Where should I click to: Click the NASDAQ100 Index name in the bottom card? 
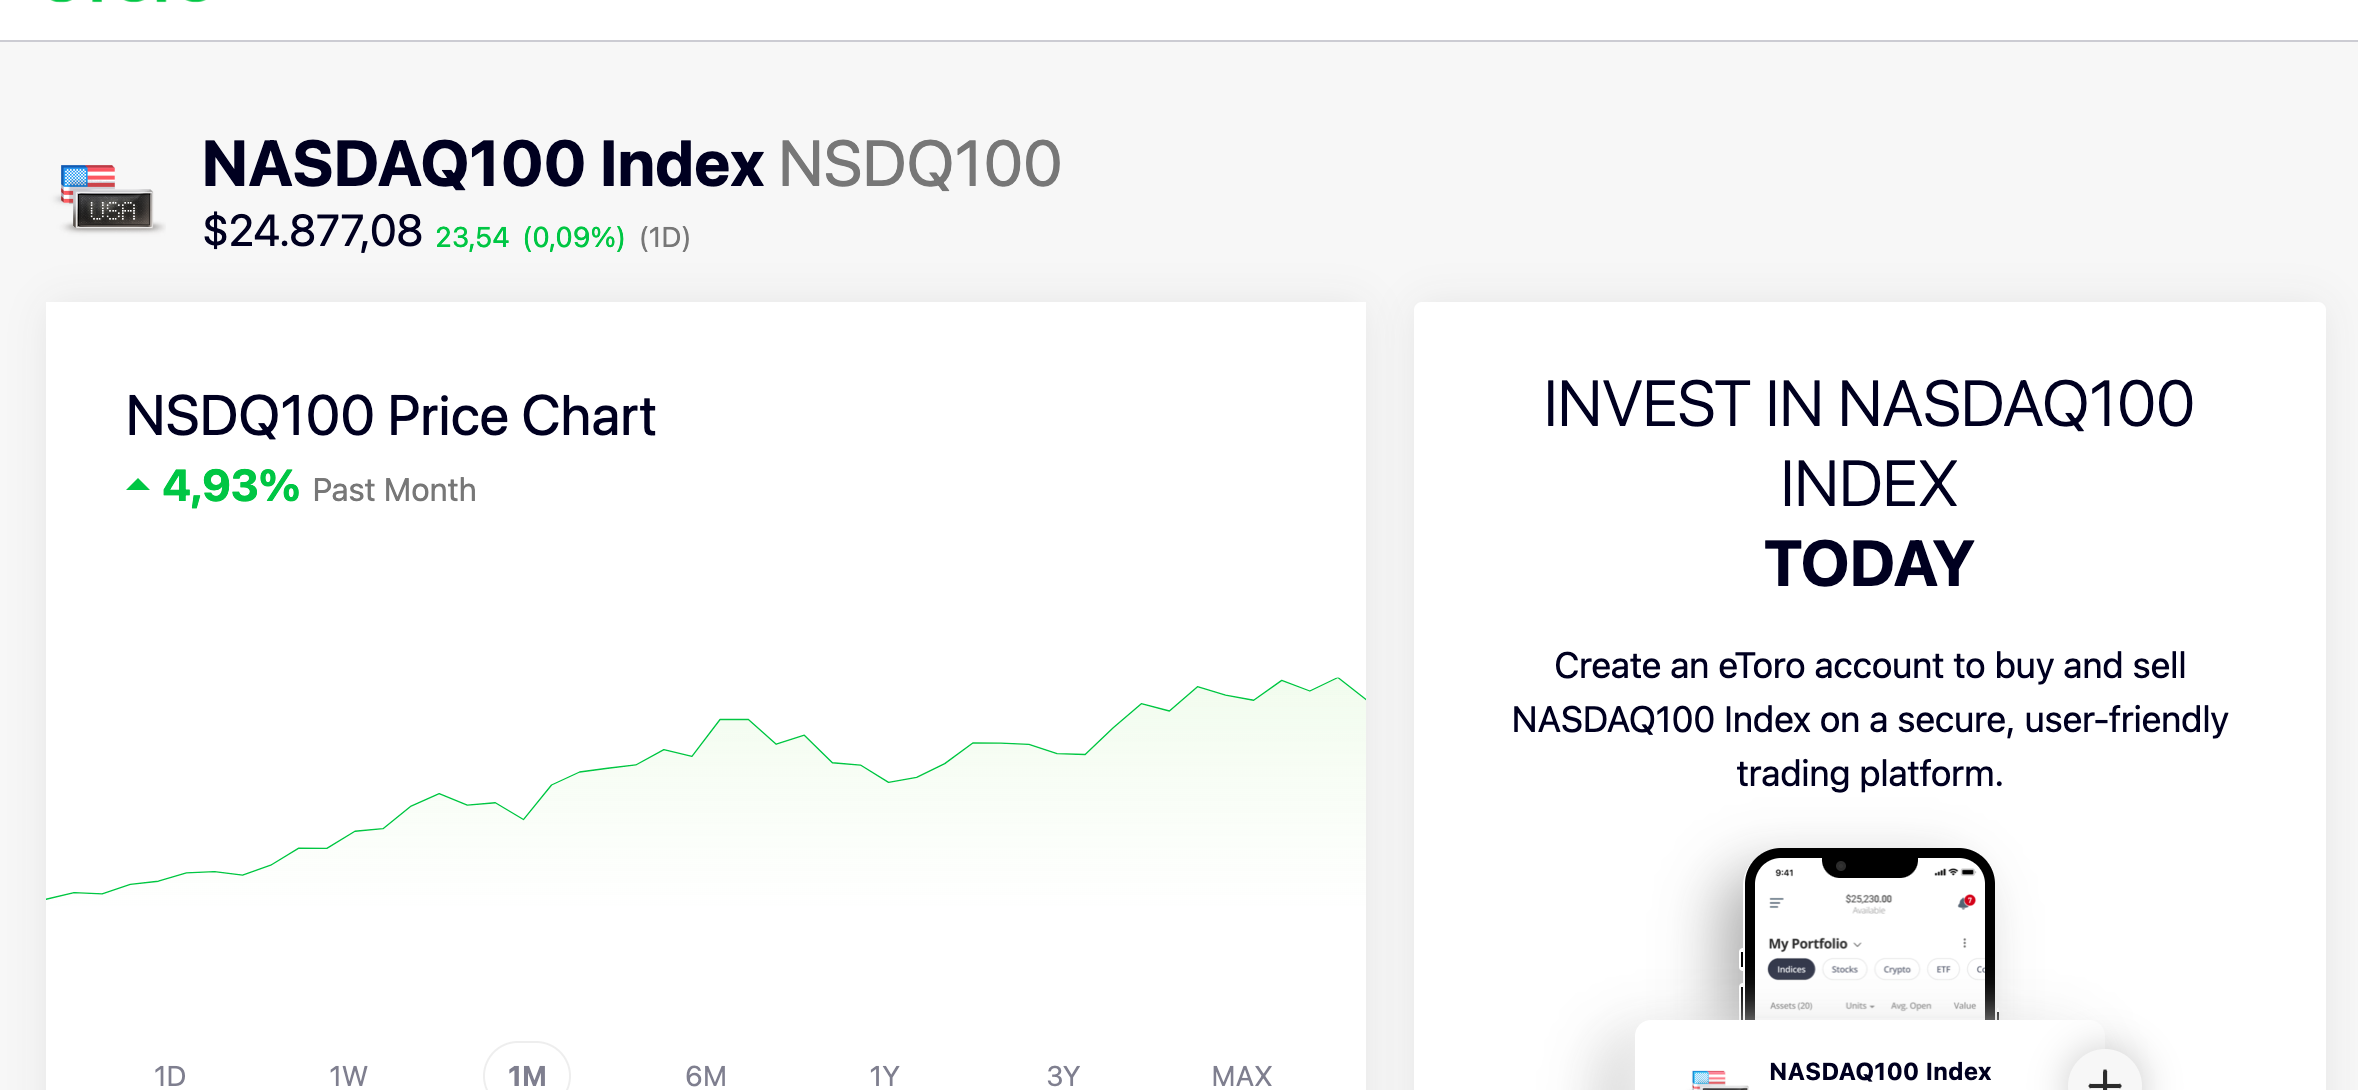[x=1880, y=1072]
